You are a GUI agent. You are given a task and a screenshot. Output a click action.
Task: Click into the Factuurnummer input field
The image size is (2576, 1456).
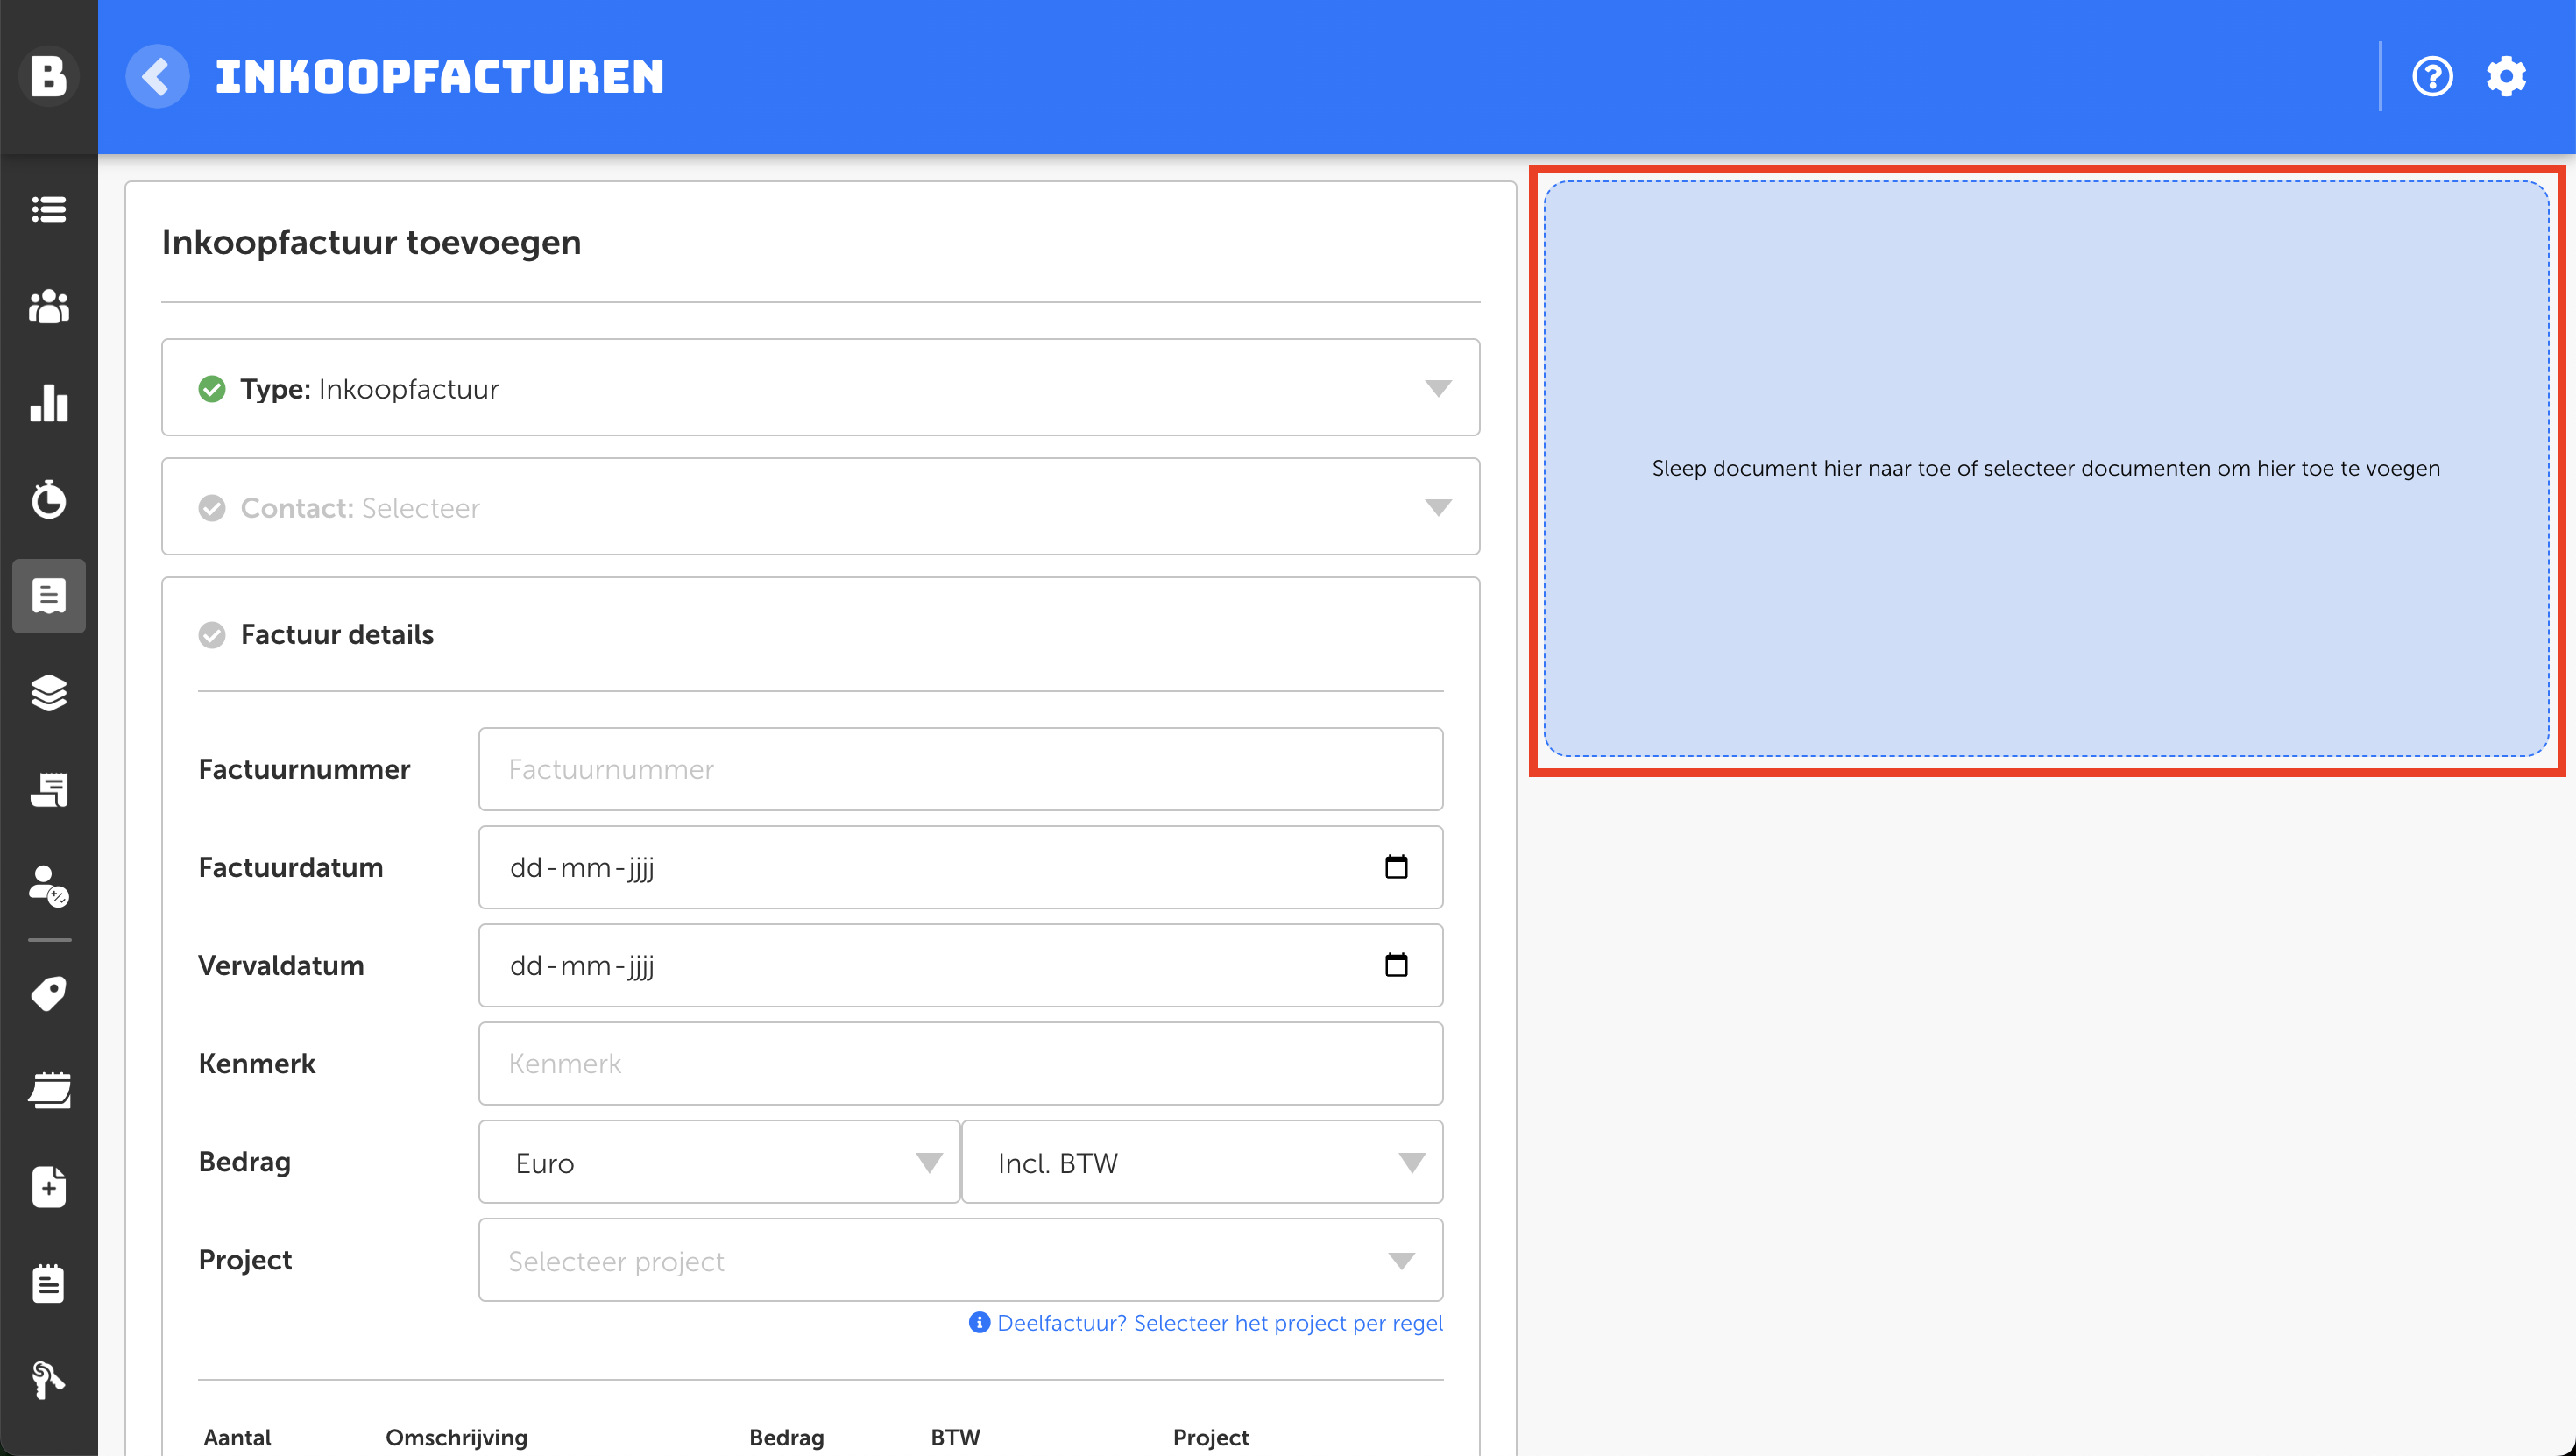click(960, 769)
